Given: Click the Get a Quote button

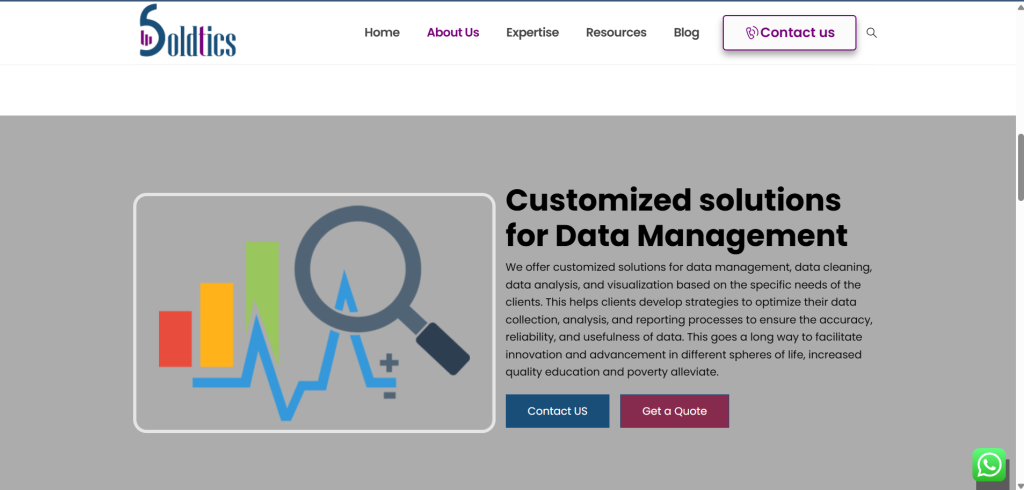Looking at the screenshot, I should pyautogui.click(x=674, y=411).
